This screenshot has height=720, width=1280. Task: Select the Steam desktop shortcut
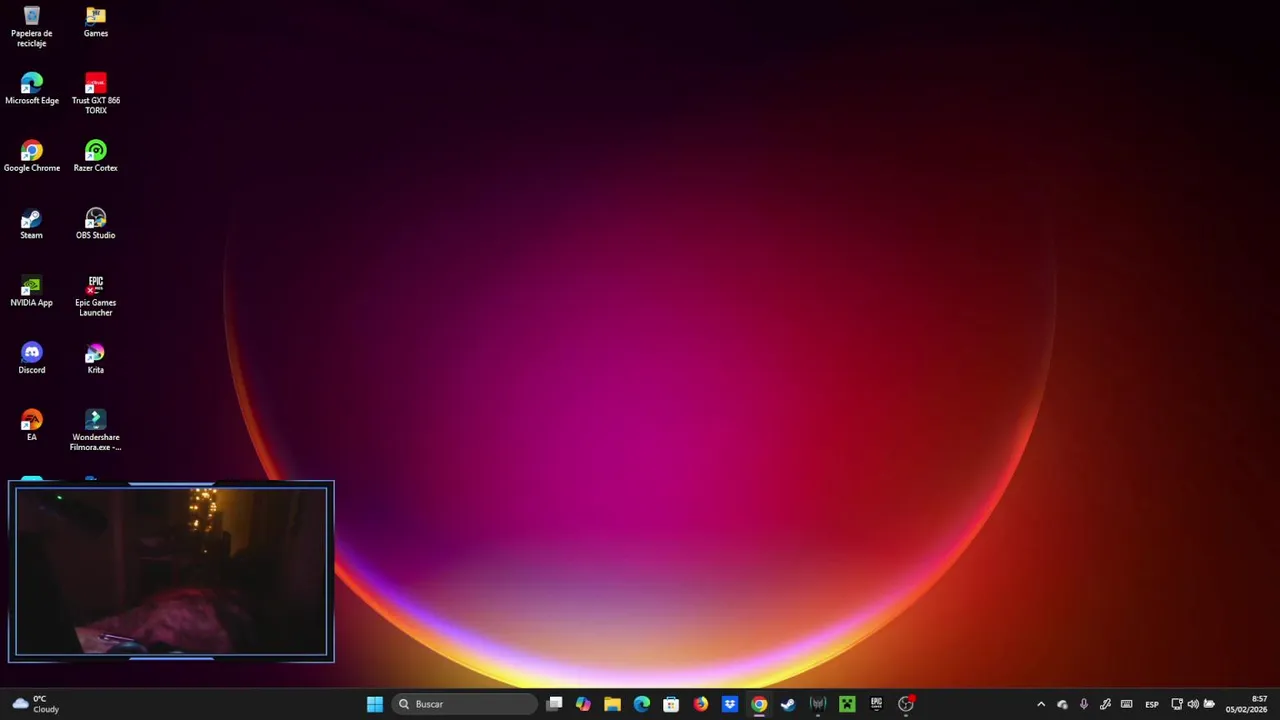(x=32, y=224)
